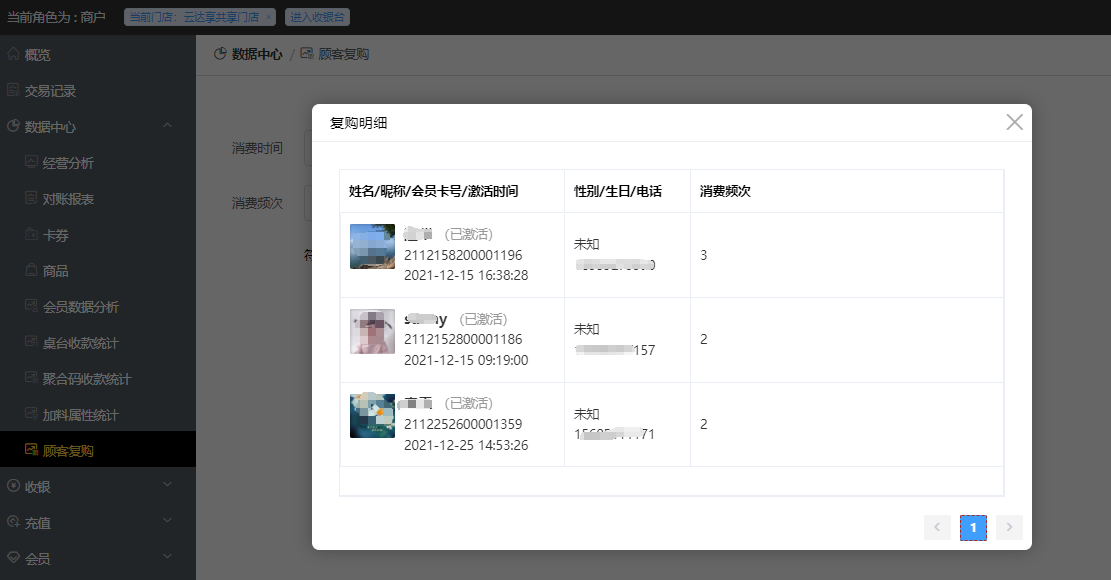Viewport: 1111px width, 580px height.
Task: Open 聚合码收款统计 in the sidebar
Action: [x=98, y=379]
